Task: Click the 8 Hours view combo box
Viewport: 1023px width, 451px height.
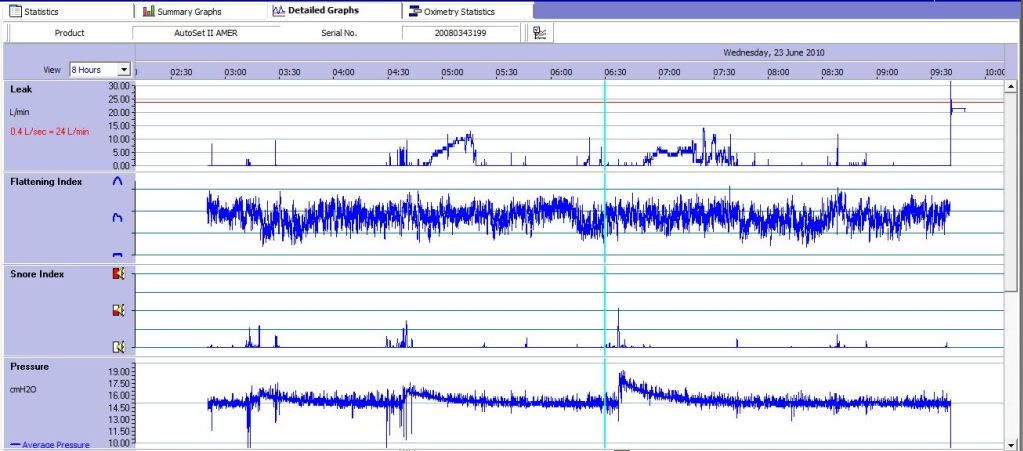Action: (100, 70)
